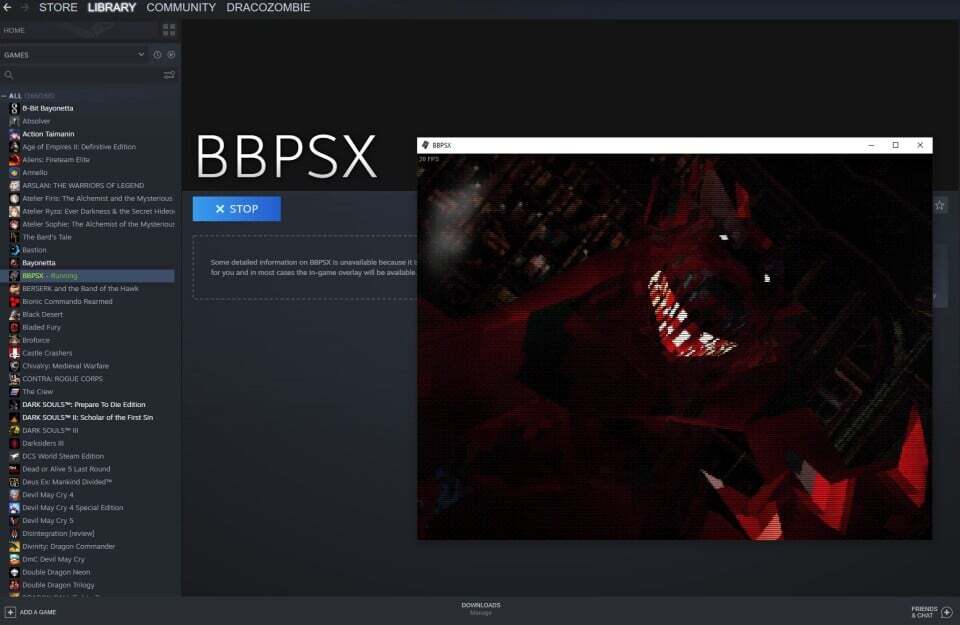Switch to collections grid view icon

coord(169,30)
